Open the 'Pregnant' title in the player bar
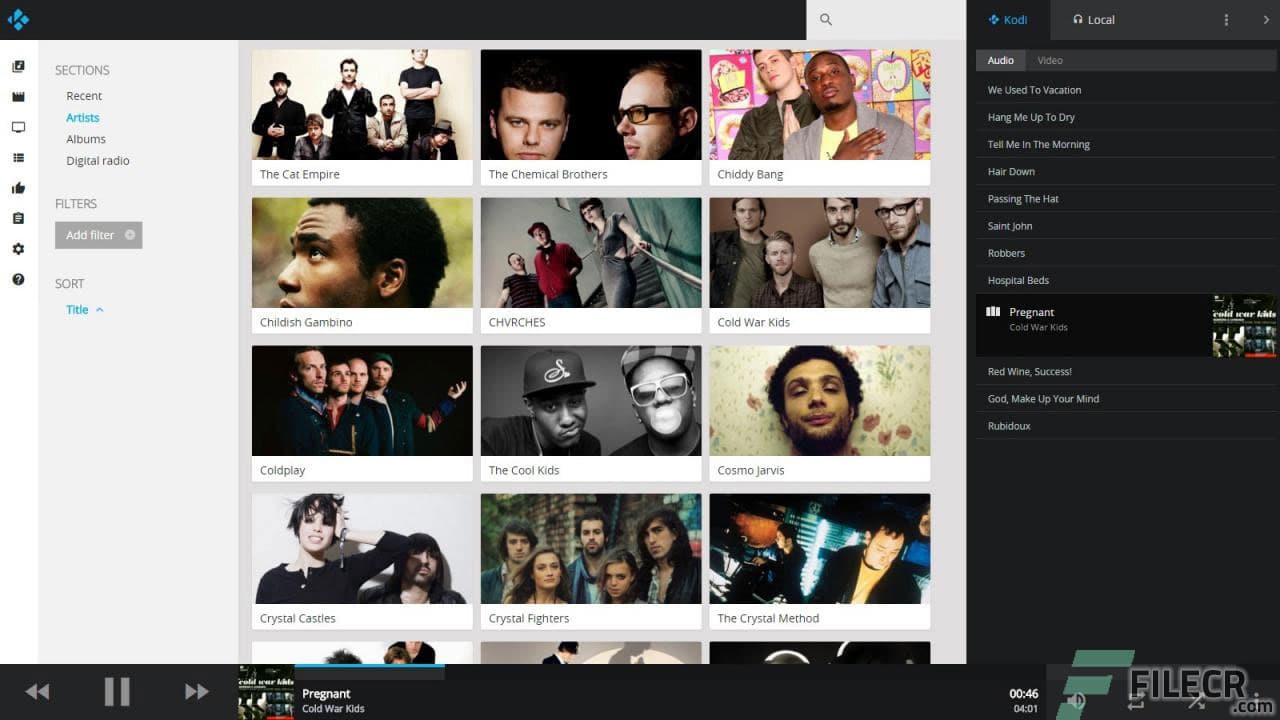The width and height of the screenshot is (1280, 720). [326, 693]
